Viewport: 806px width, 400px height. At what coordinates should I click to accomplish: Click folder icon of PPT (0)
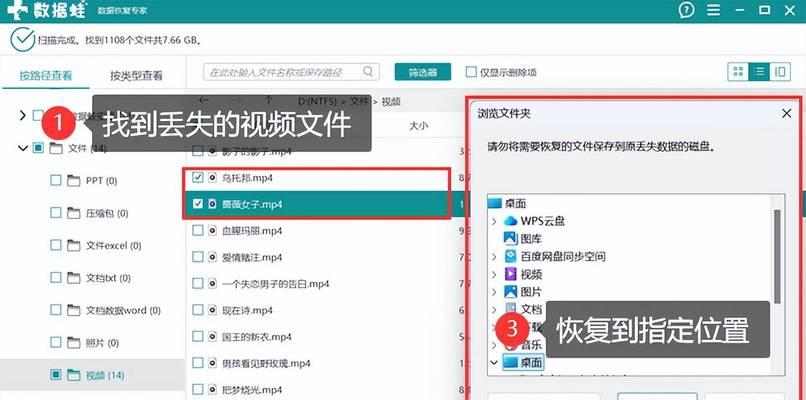click(x=74, y=180)
